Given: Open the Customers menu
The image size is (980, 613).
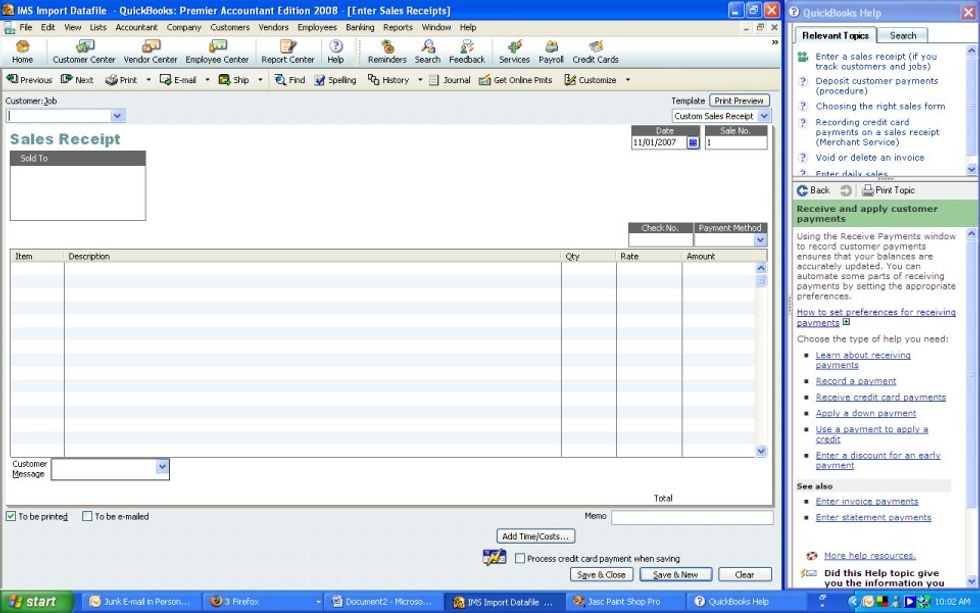Looking at the screenshot, I should pyautogui.click(x=229, y=27).
